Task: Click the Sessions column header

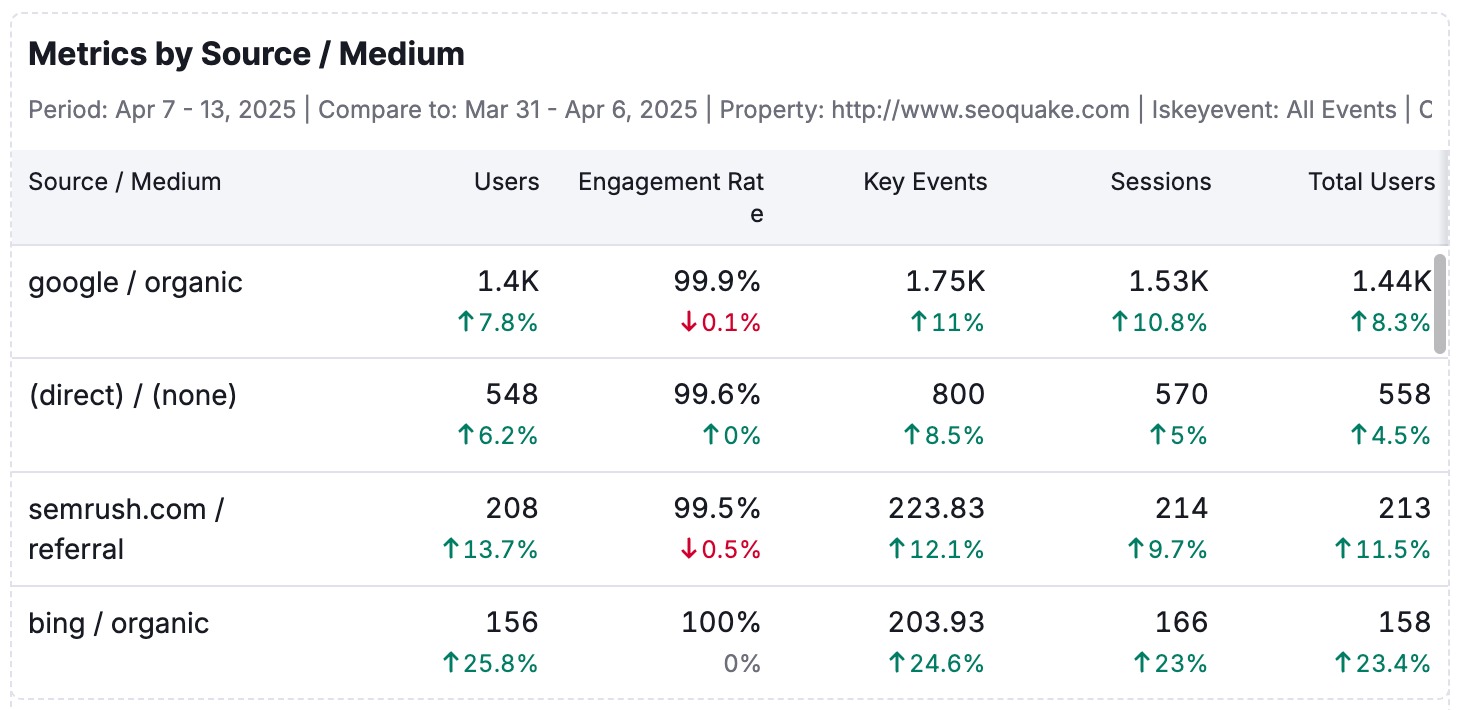Action: [x=1160, y=182]
